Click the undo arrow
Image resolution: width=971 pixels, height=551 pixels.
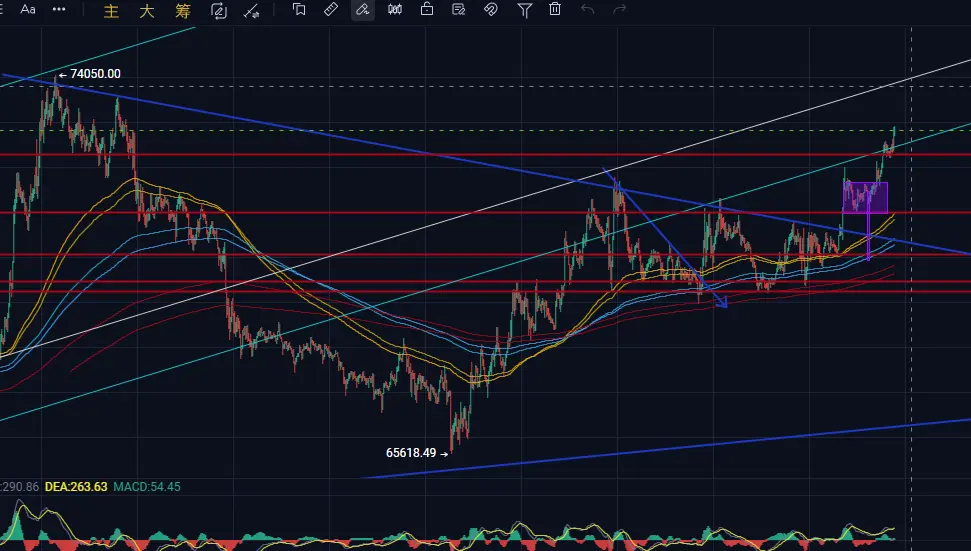[588, 9]
